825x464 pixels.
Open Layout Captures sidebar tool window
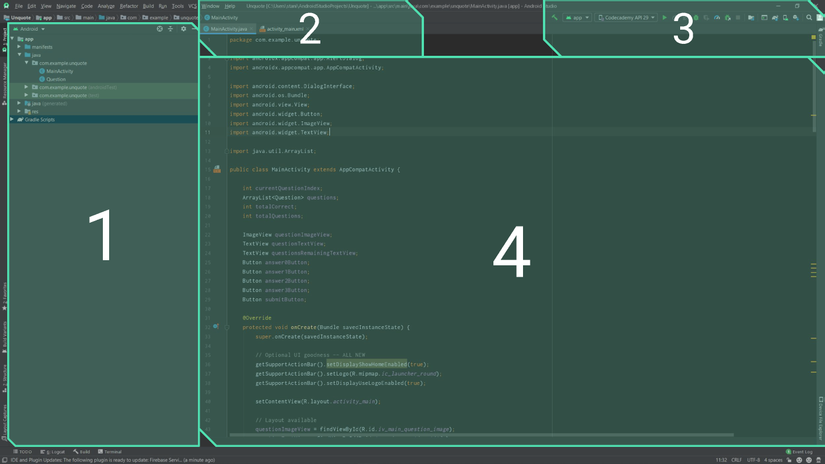4,421
